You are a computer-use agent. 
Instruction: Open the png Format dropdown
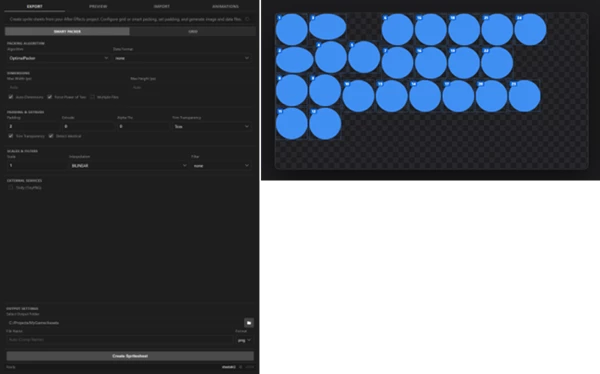(x=244, y=340)
